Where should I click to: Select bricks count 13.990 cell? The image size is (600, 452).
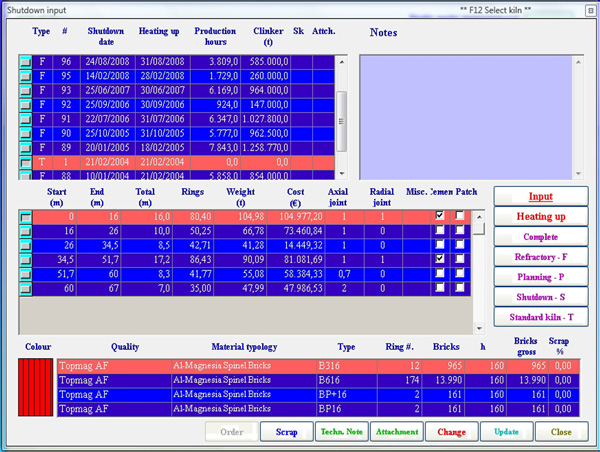pos(443,380)
